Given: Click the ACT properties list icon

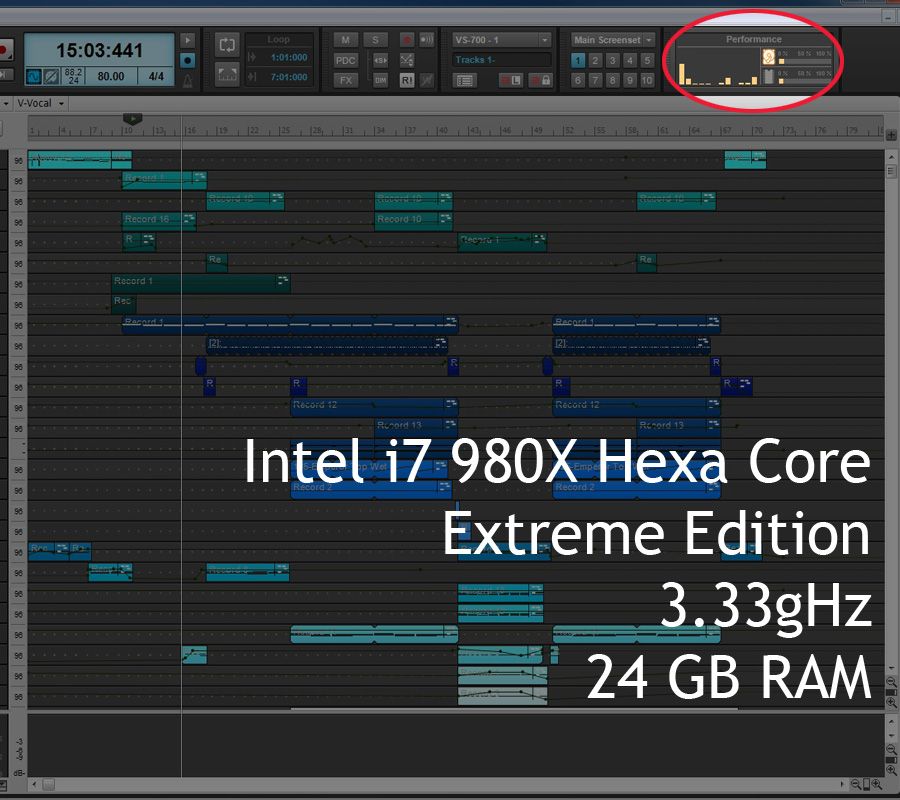Looking at the screenshot, I should [x=465, y=80].
